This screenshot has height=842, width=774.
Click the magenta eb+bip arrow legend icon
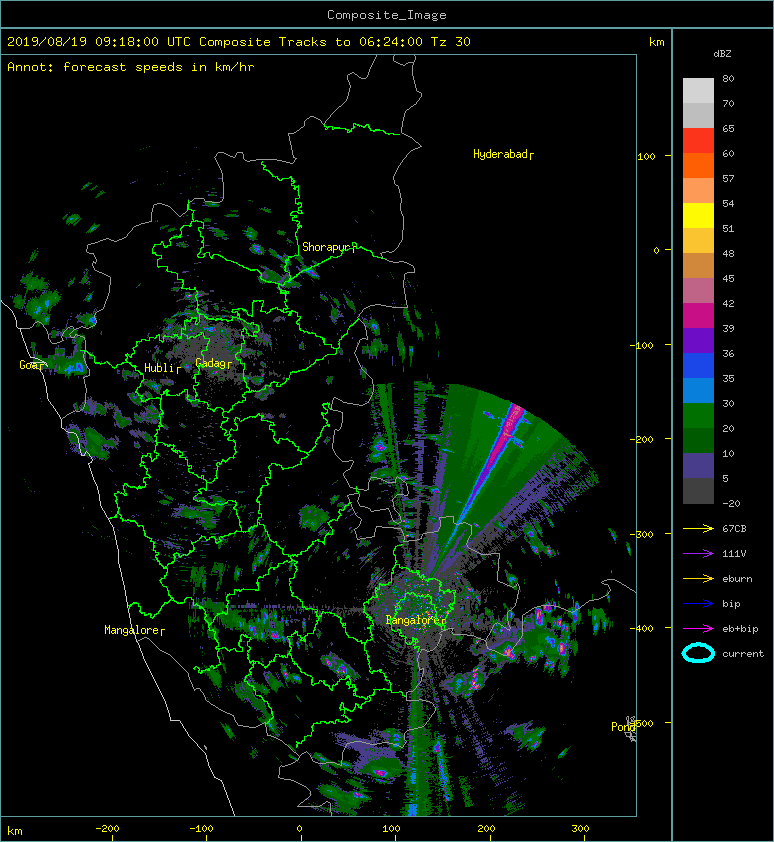click(x=698, y=628)
